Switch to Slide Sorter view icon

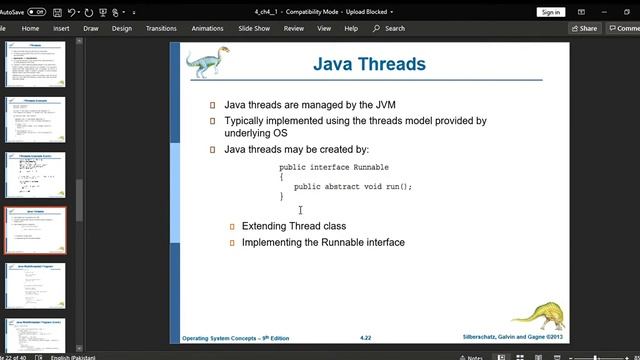(520, 358)
